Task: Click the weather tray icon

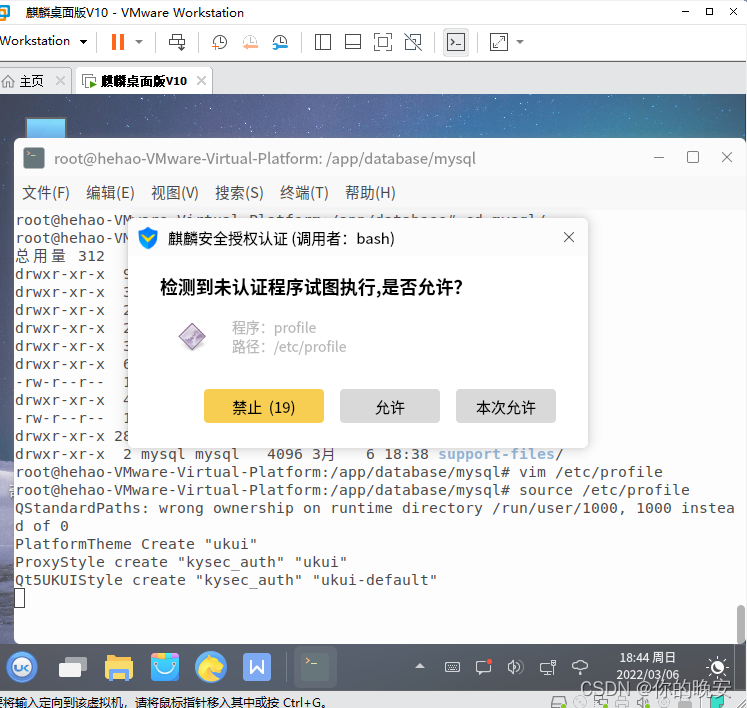Action: pyautogui.click(x=580, y=667)
